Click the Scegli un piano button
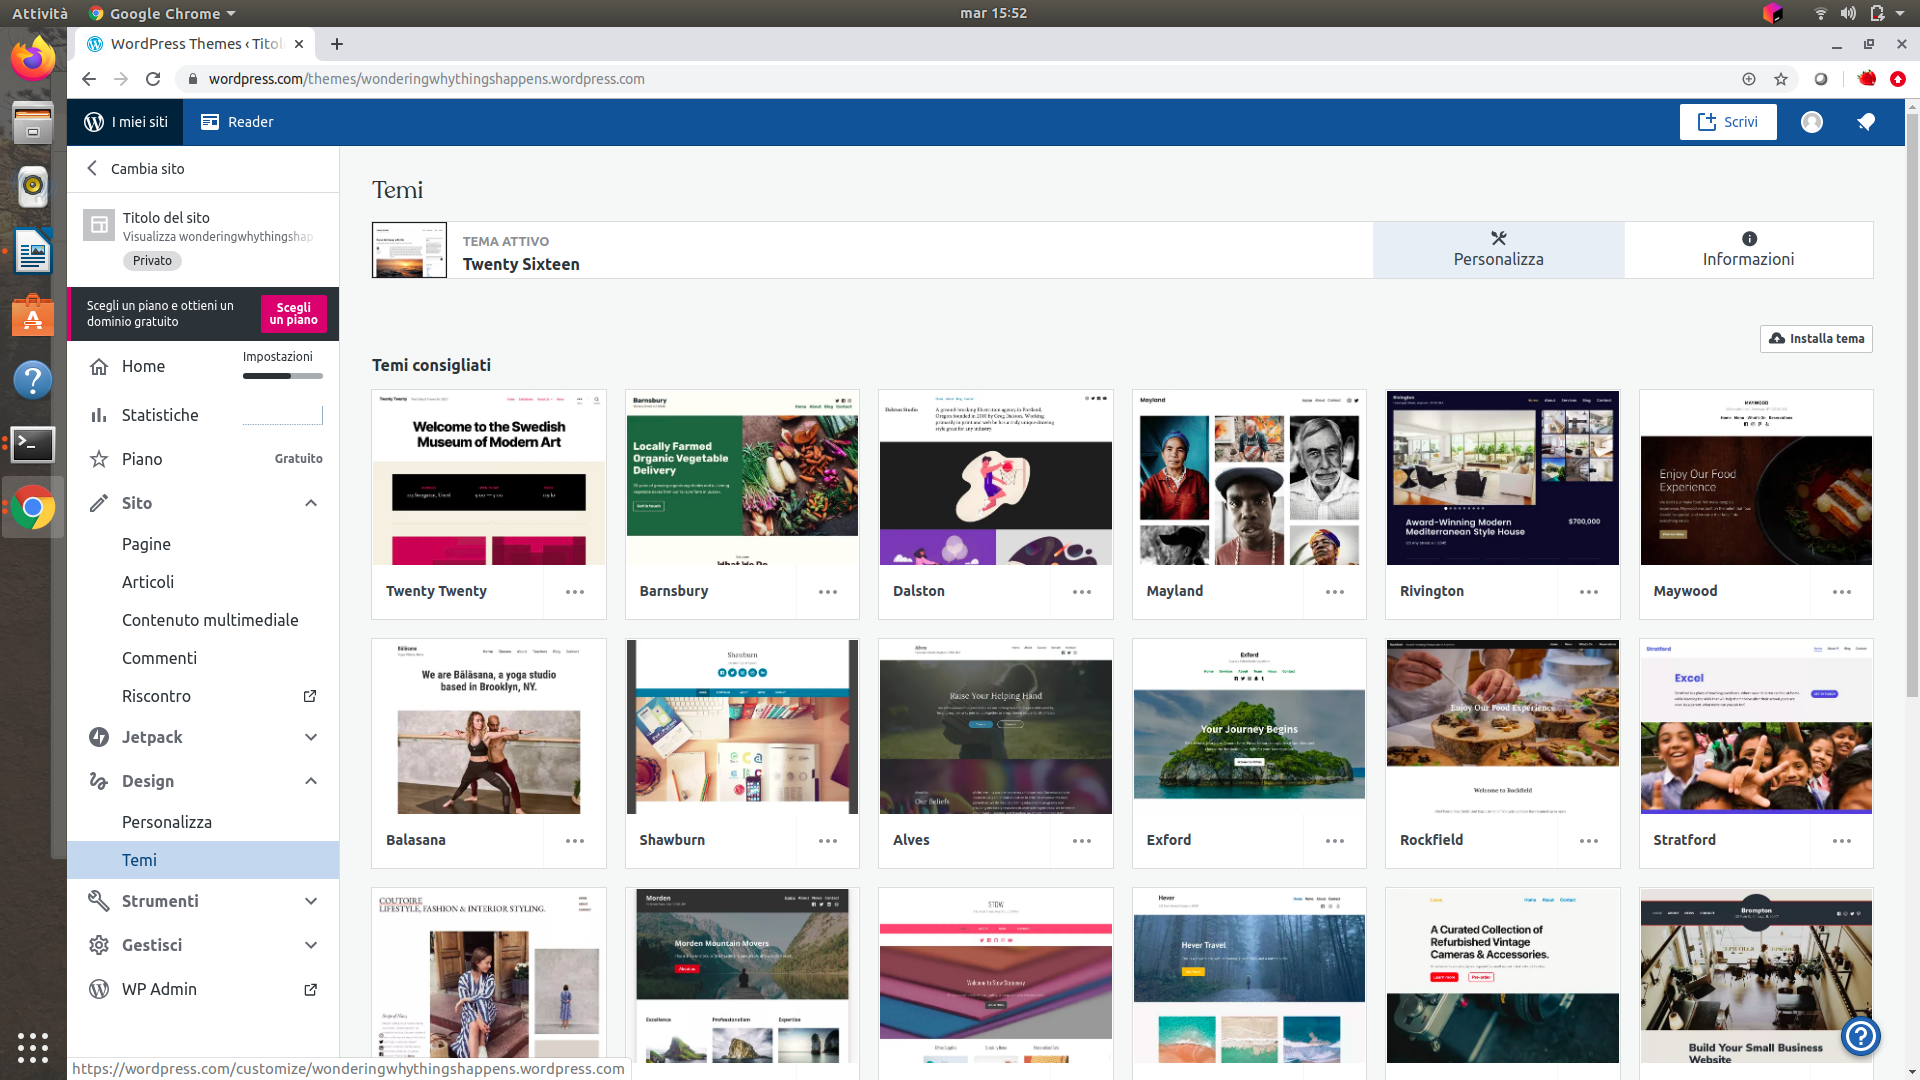The height and width of the screenshot is (1080, 1920). pos(293,314)
